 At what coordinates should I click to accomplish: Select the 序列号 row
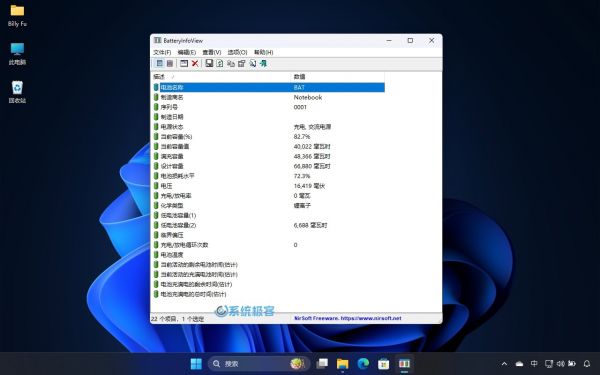coord(268,107)
